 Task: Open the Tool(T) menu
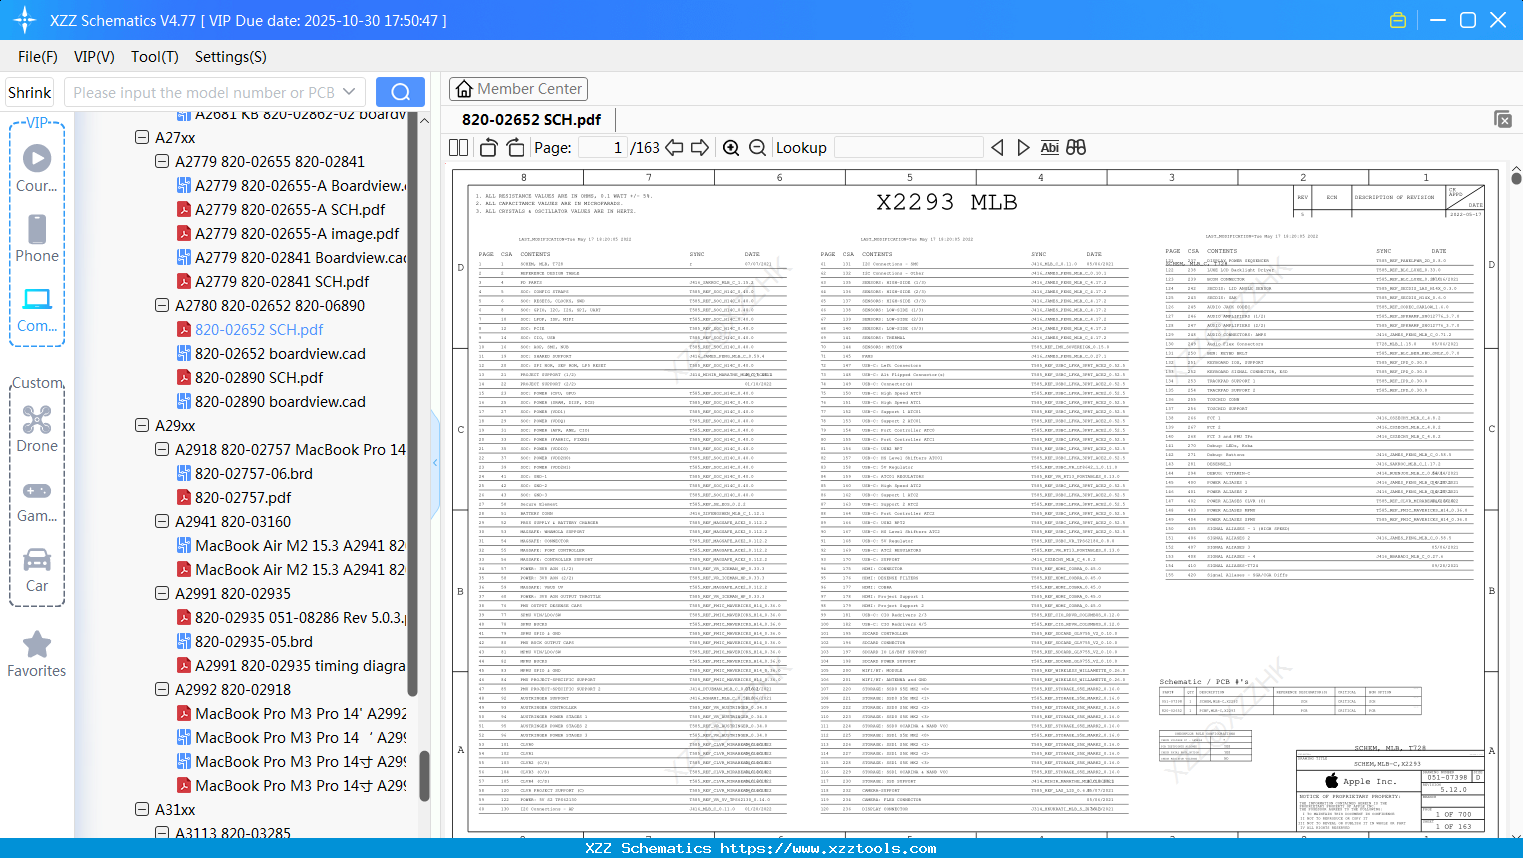(x=154, y=57)
